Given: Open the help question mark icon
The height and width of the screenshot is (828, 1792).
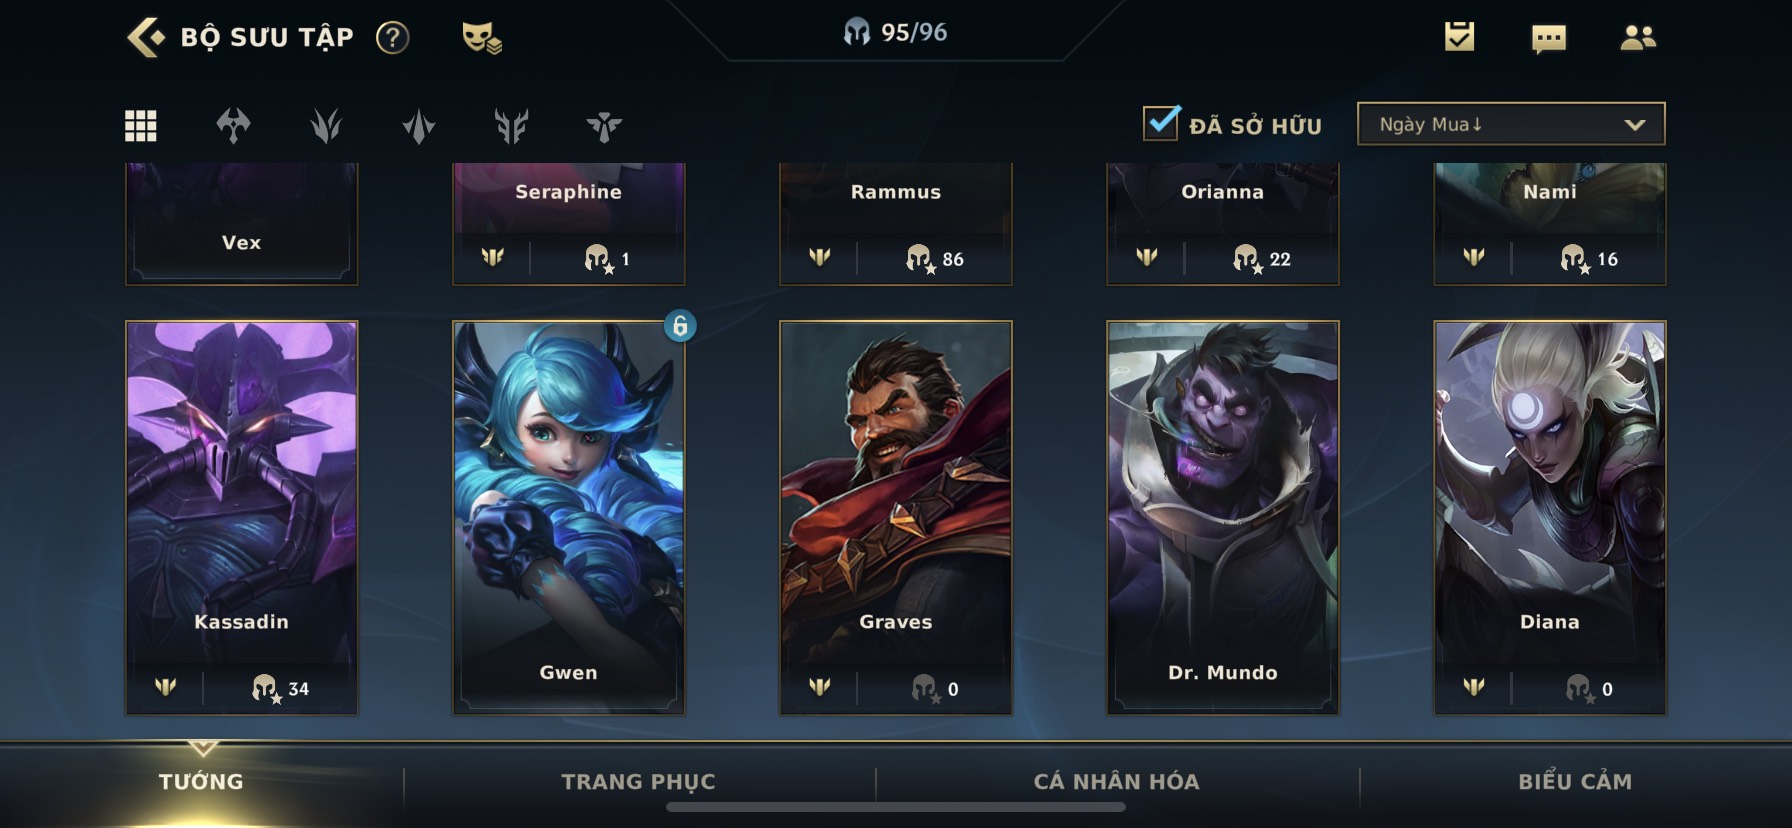Looking at the screenshot, I should click(x=392, y=38).
